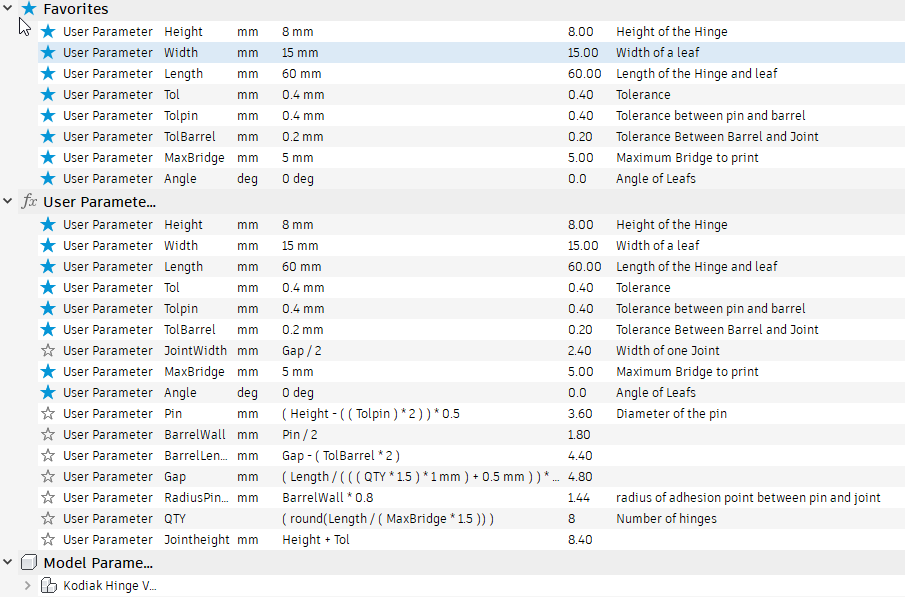Mark Jointheight parameter as favorite

(x=48, y=540)
